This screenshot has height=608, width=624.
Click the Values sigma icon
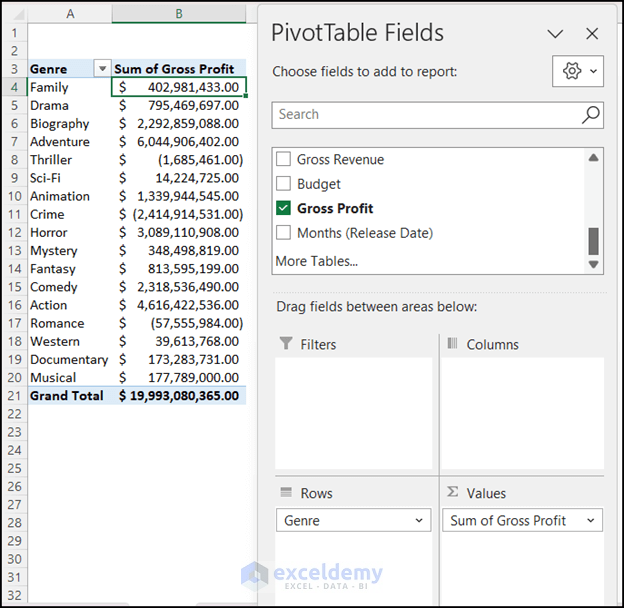pyautogui.click(x=452, y=492)
